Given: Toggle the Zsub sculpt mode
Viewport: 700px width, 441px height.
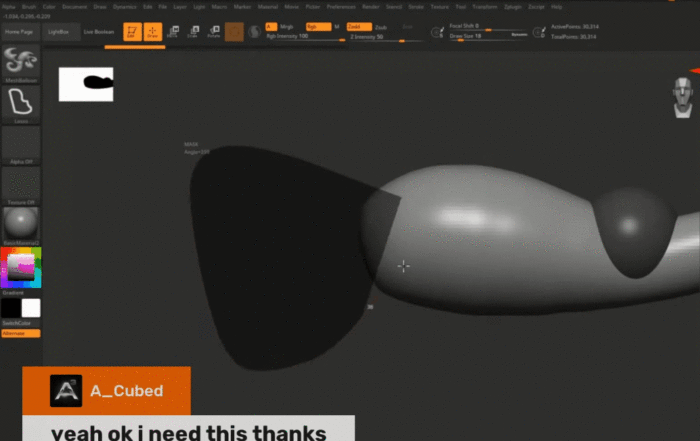Looking at the screenshot, I should point(381,26).
